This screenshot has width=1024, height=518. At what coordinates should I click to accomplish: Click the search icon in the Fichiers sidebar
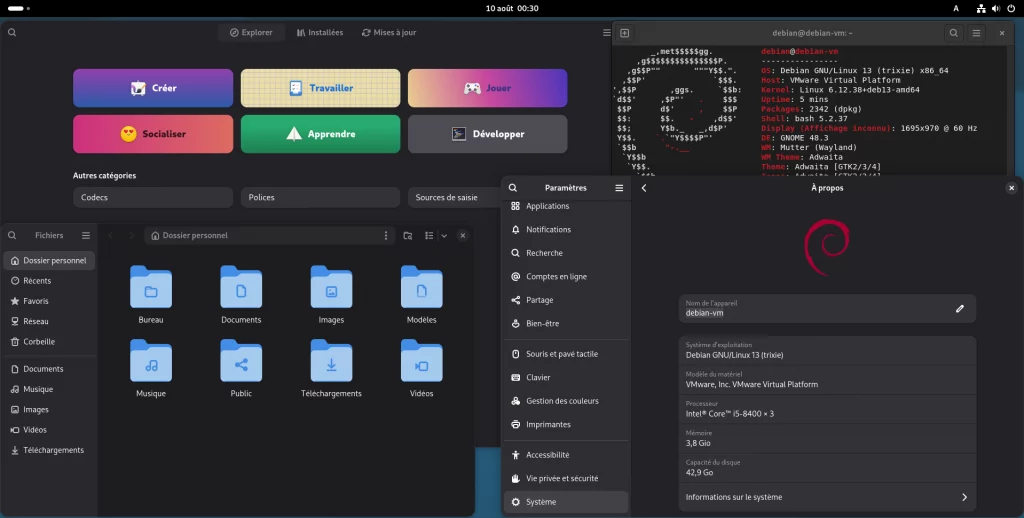point(13,236)
